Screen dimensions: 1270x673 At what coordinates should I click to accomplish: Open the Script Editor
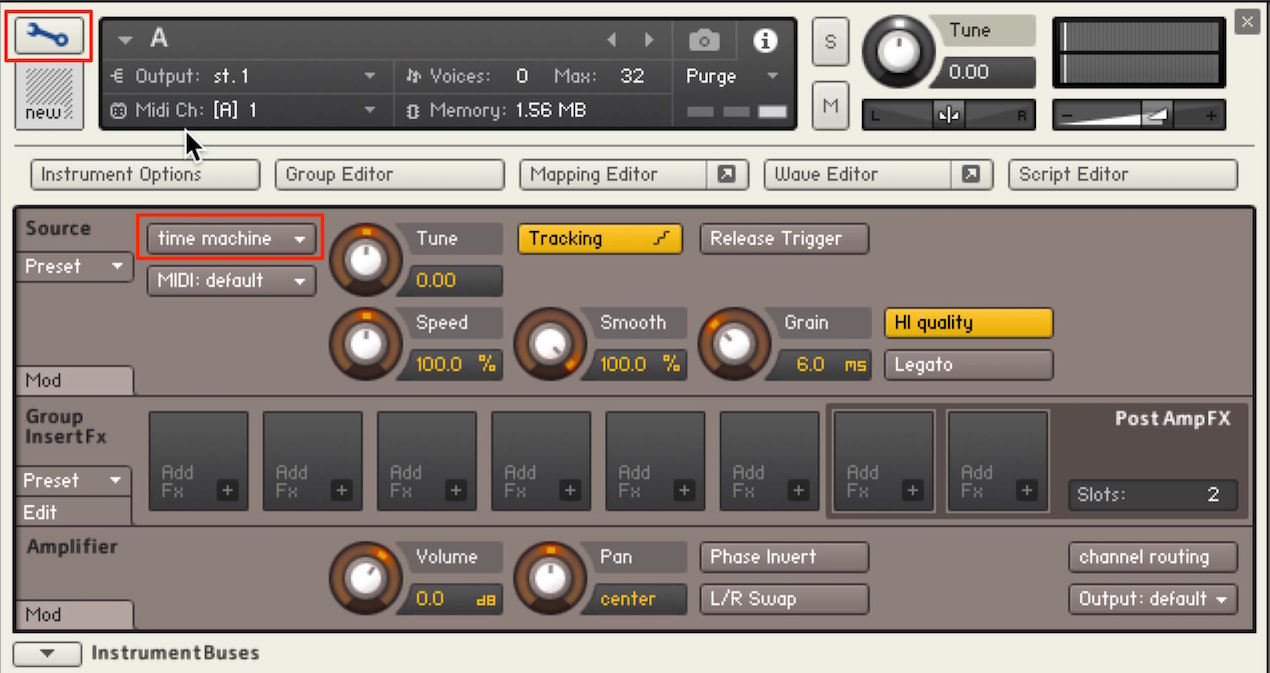click(x=1122, y=174)
